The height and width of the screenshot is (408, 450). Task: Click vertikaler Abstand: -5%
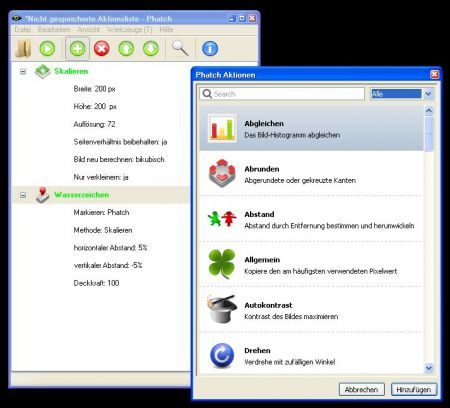[x=108, y=265]
